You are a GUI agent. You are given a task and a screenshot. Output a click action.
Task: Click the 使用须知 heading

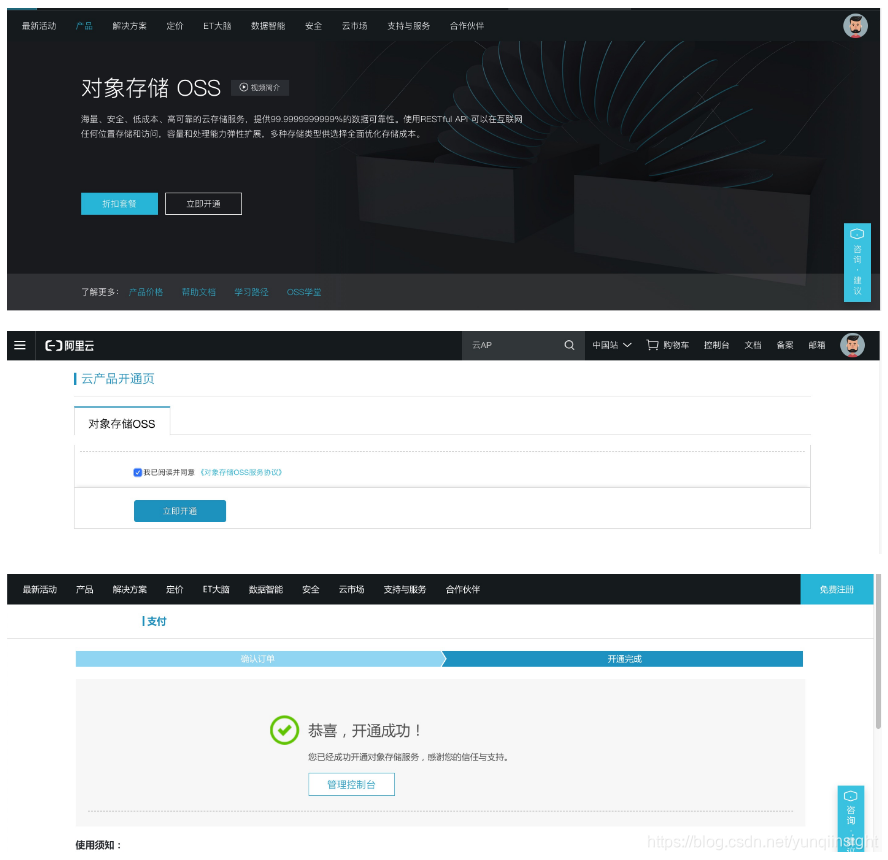tap(99, 845)
